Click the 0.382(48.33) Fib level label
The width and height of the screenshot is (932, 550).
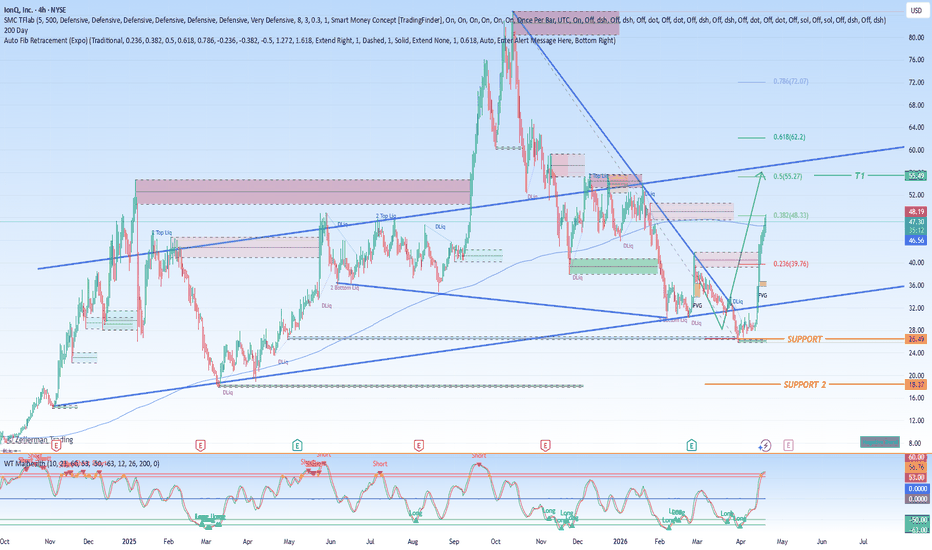click(x=791, y=215)
